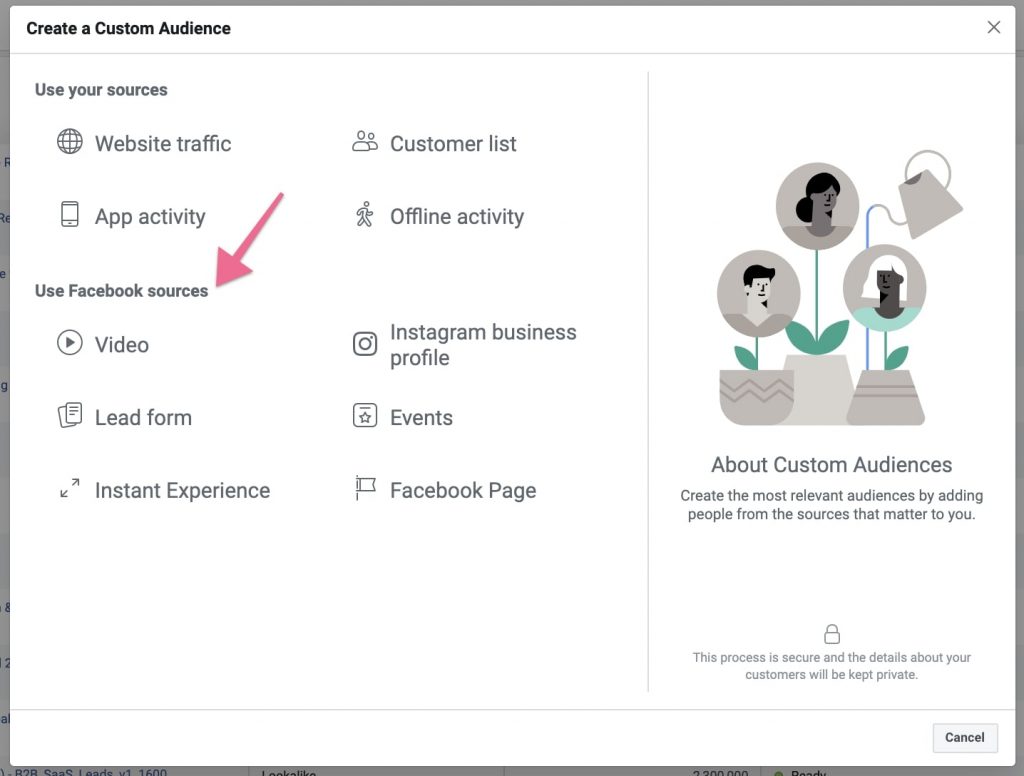
Task: Click the play icon next to Video
Action: [70, 343]
